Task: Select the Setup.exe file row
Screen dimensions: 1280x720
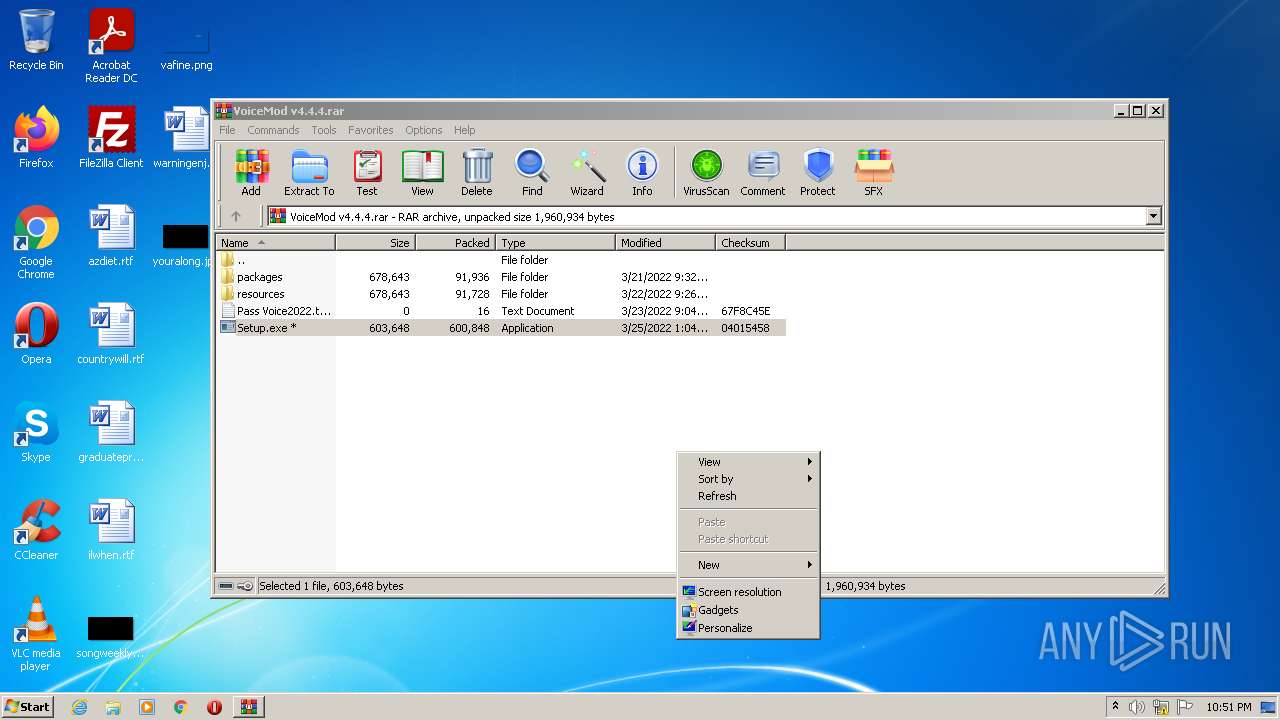Action: coord(501,328)
